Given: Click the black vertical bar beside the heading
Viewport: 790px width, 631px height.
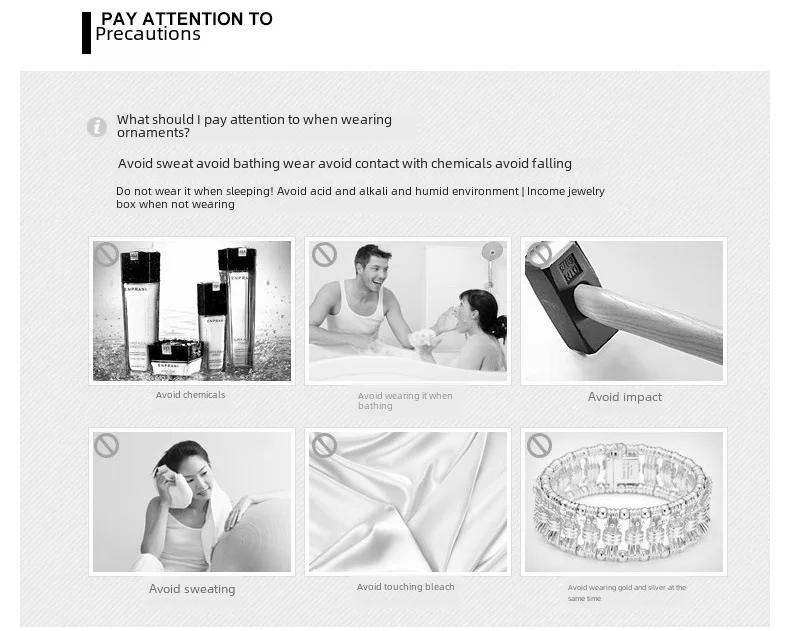Looking at the screenshot, I should [87, 33].
